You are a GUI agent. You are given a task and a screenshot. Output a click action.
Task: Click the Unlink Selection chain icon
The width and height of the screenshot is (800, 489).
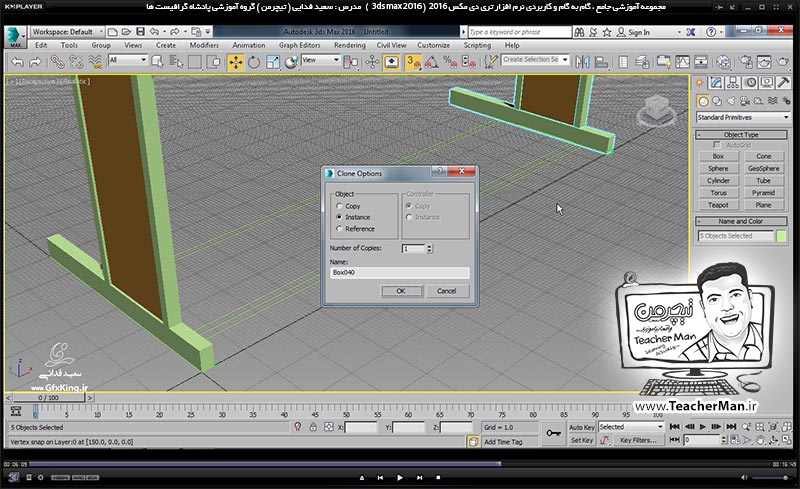pos(76,62)
